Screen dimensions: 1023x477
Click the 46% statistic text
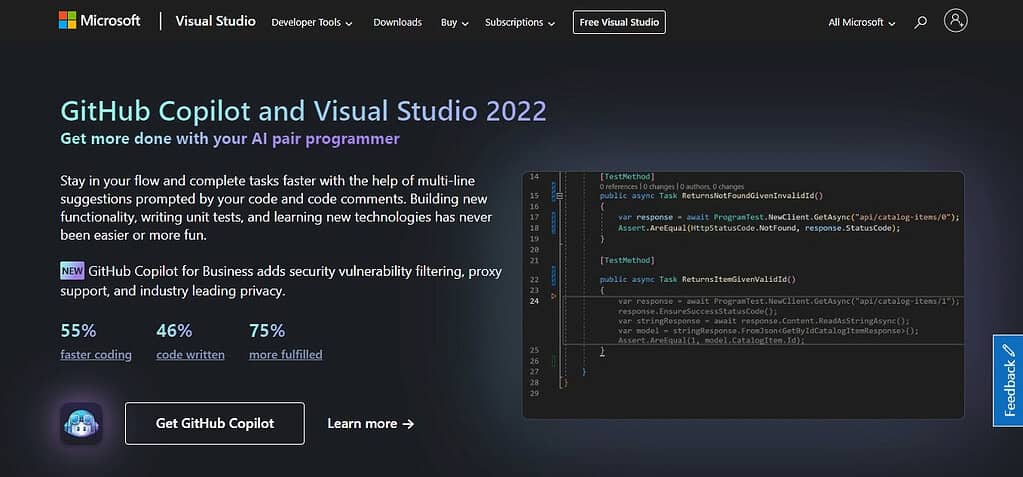(174, 331)
